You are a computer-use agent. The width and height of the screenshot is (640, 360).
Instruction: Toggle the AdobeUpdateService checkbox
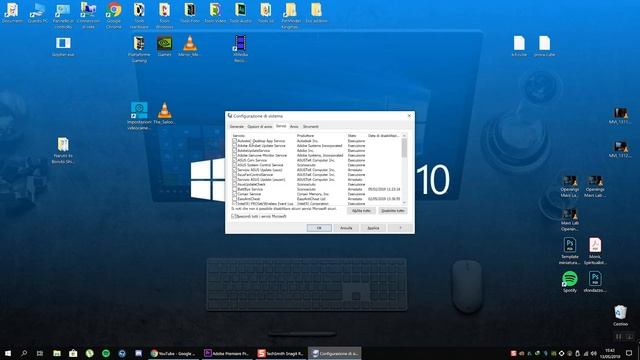pos(235,150)
